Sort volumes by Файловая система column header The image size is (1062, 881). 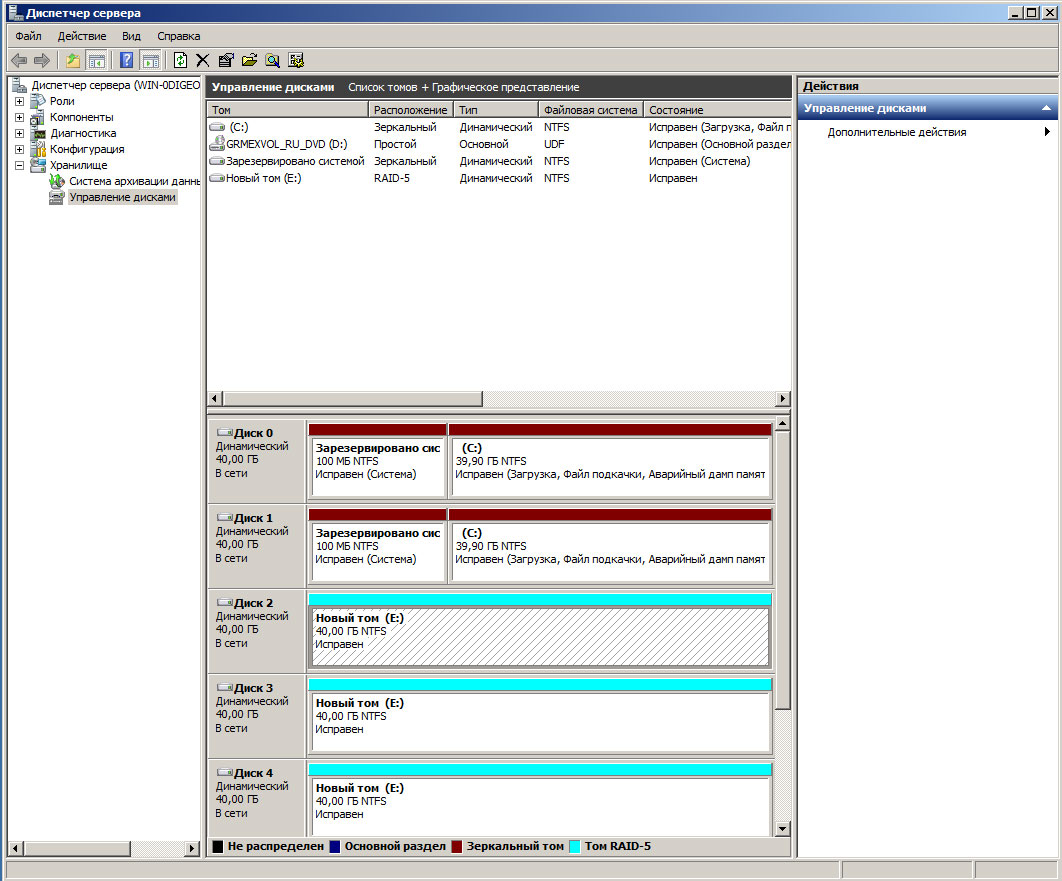[x=590, y=110]
